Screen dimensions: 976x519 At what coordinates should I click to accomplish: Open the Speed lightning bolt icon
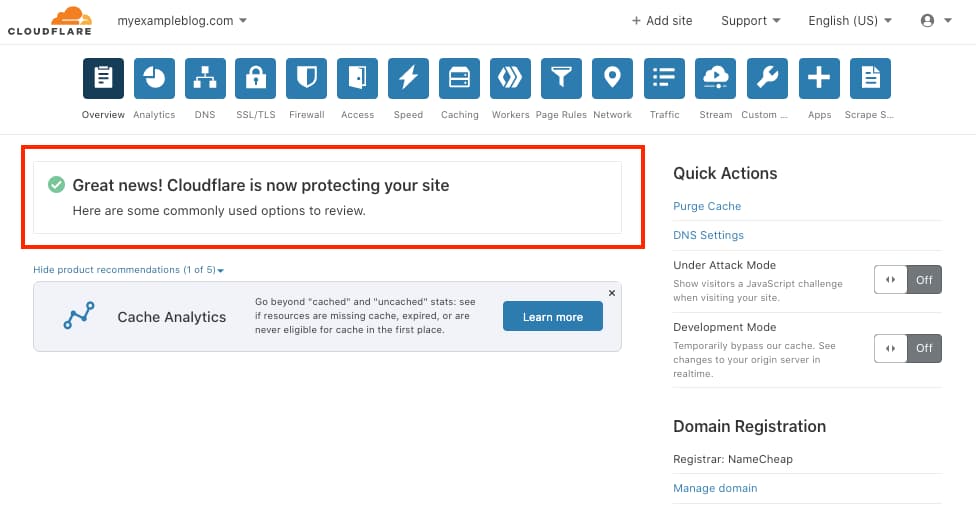(x=408, y=78)
